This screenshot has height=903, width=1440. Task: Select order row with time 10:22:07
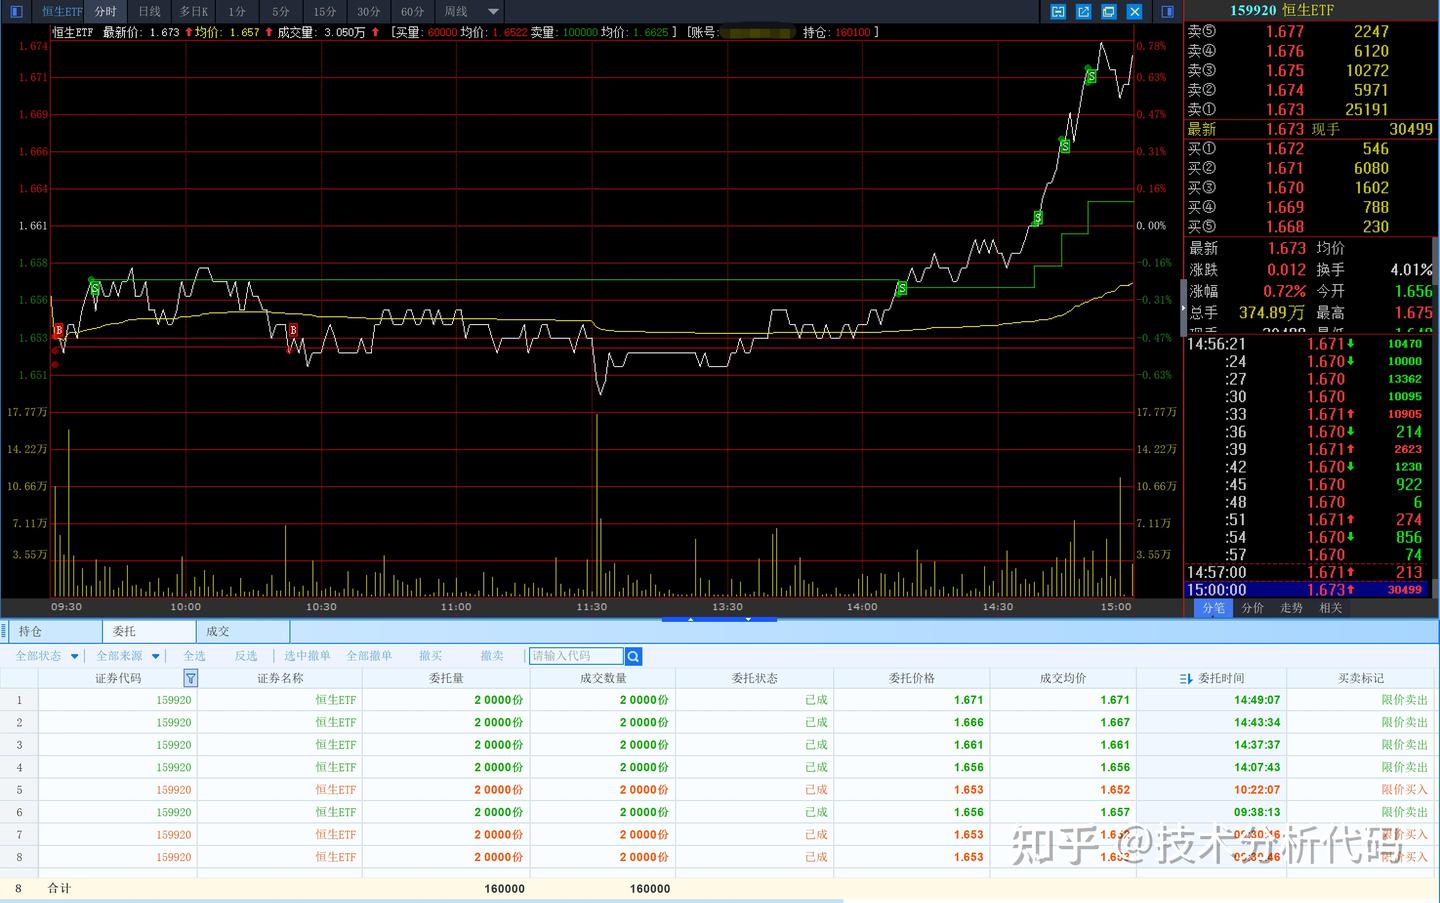pyautogui.click(x=720, y=790)
